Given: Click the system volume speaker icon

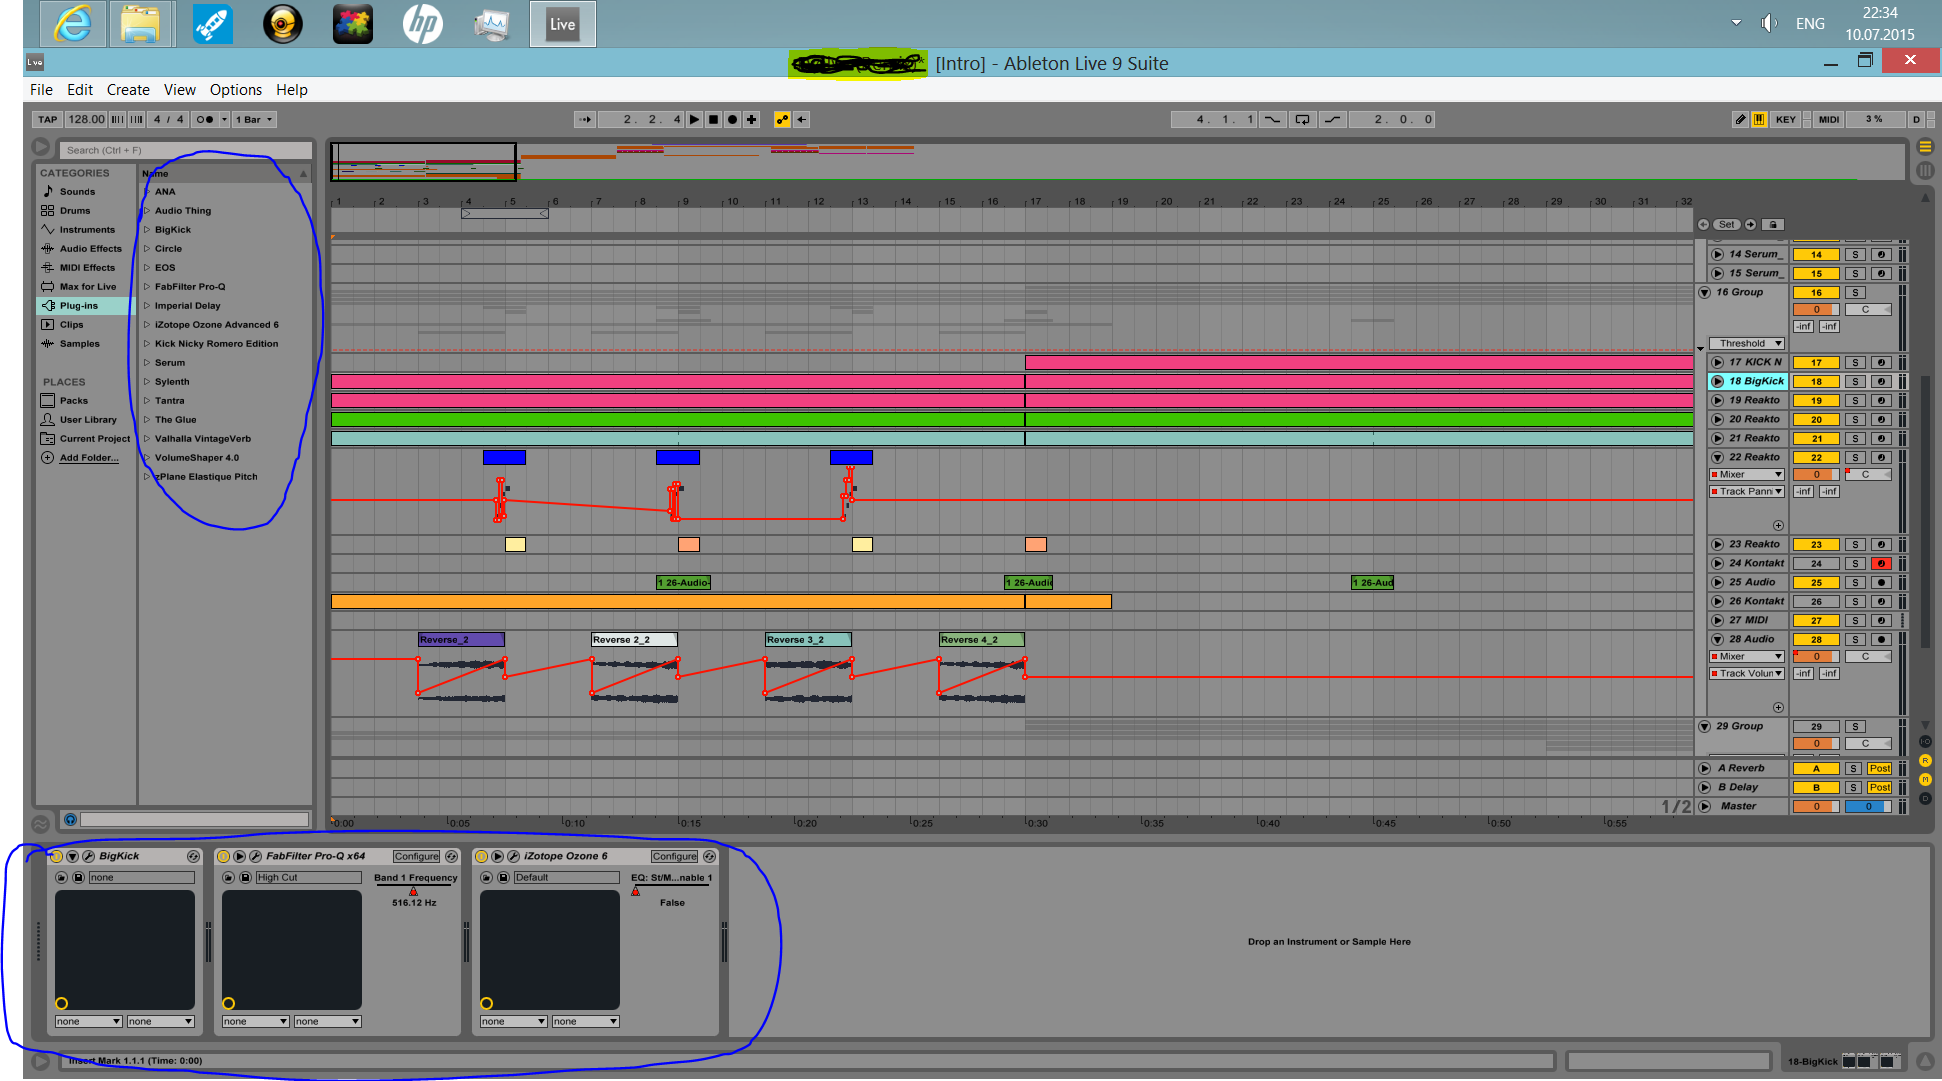Looking at the screenshot, I should pyautogui.click(x=1769, y=23).
